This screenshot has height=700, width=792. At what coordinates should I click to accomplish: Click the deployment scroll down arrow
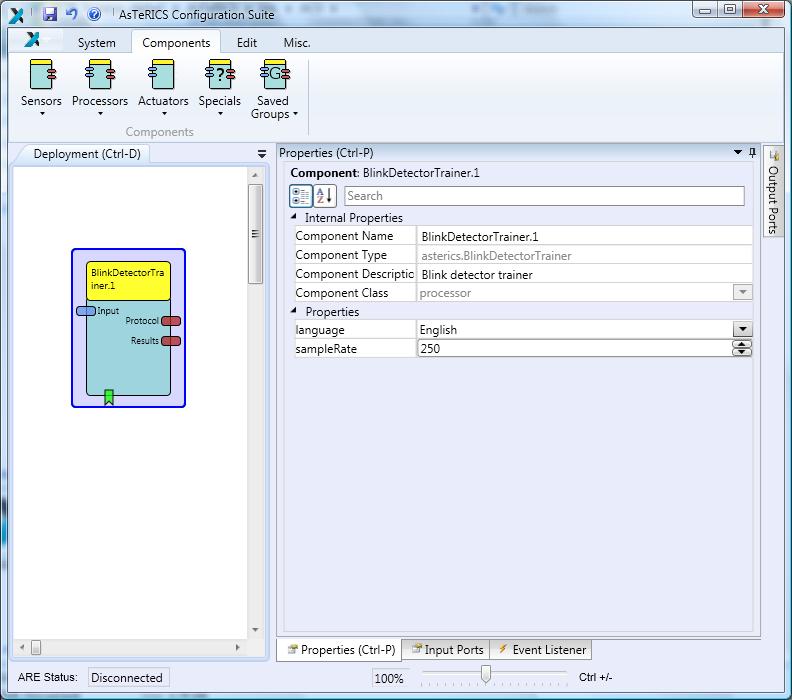[x=255, y=630]
